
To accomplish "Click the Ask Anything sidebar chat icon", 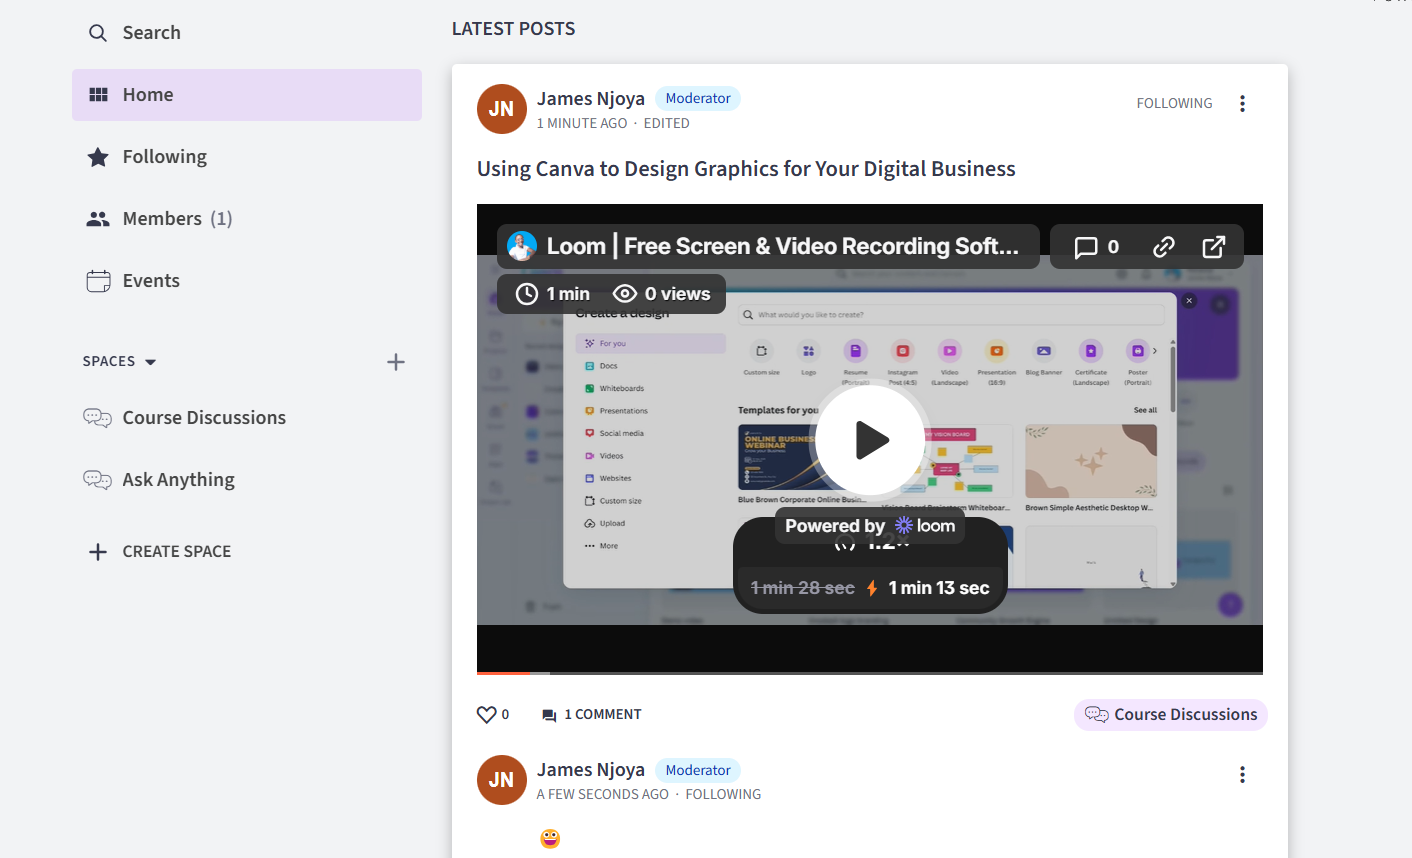I will click(x=98, y=480).
